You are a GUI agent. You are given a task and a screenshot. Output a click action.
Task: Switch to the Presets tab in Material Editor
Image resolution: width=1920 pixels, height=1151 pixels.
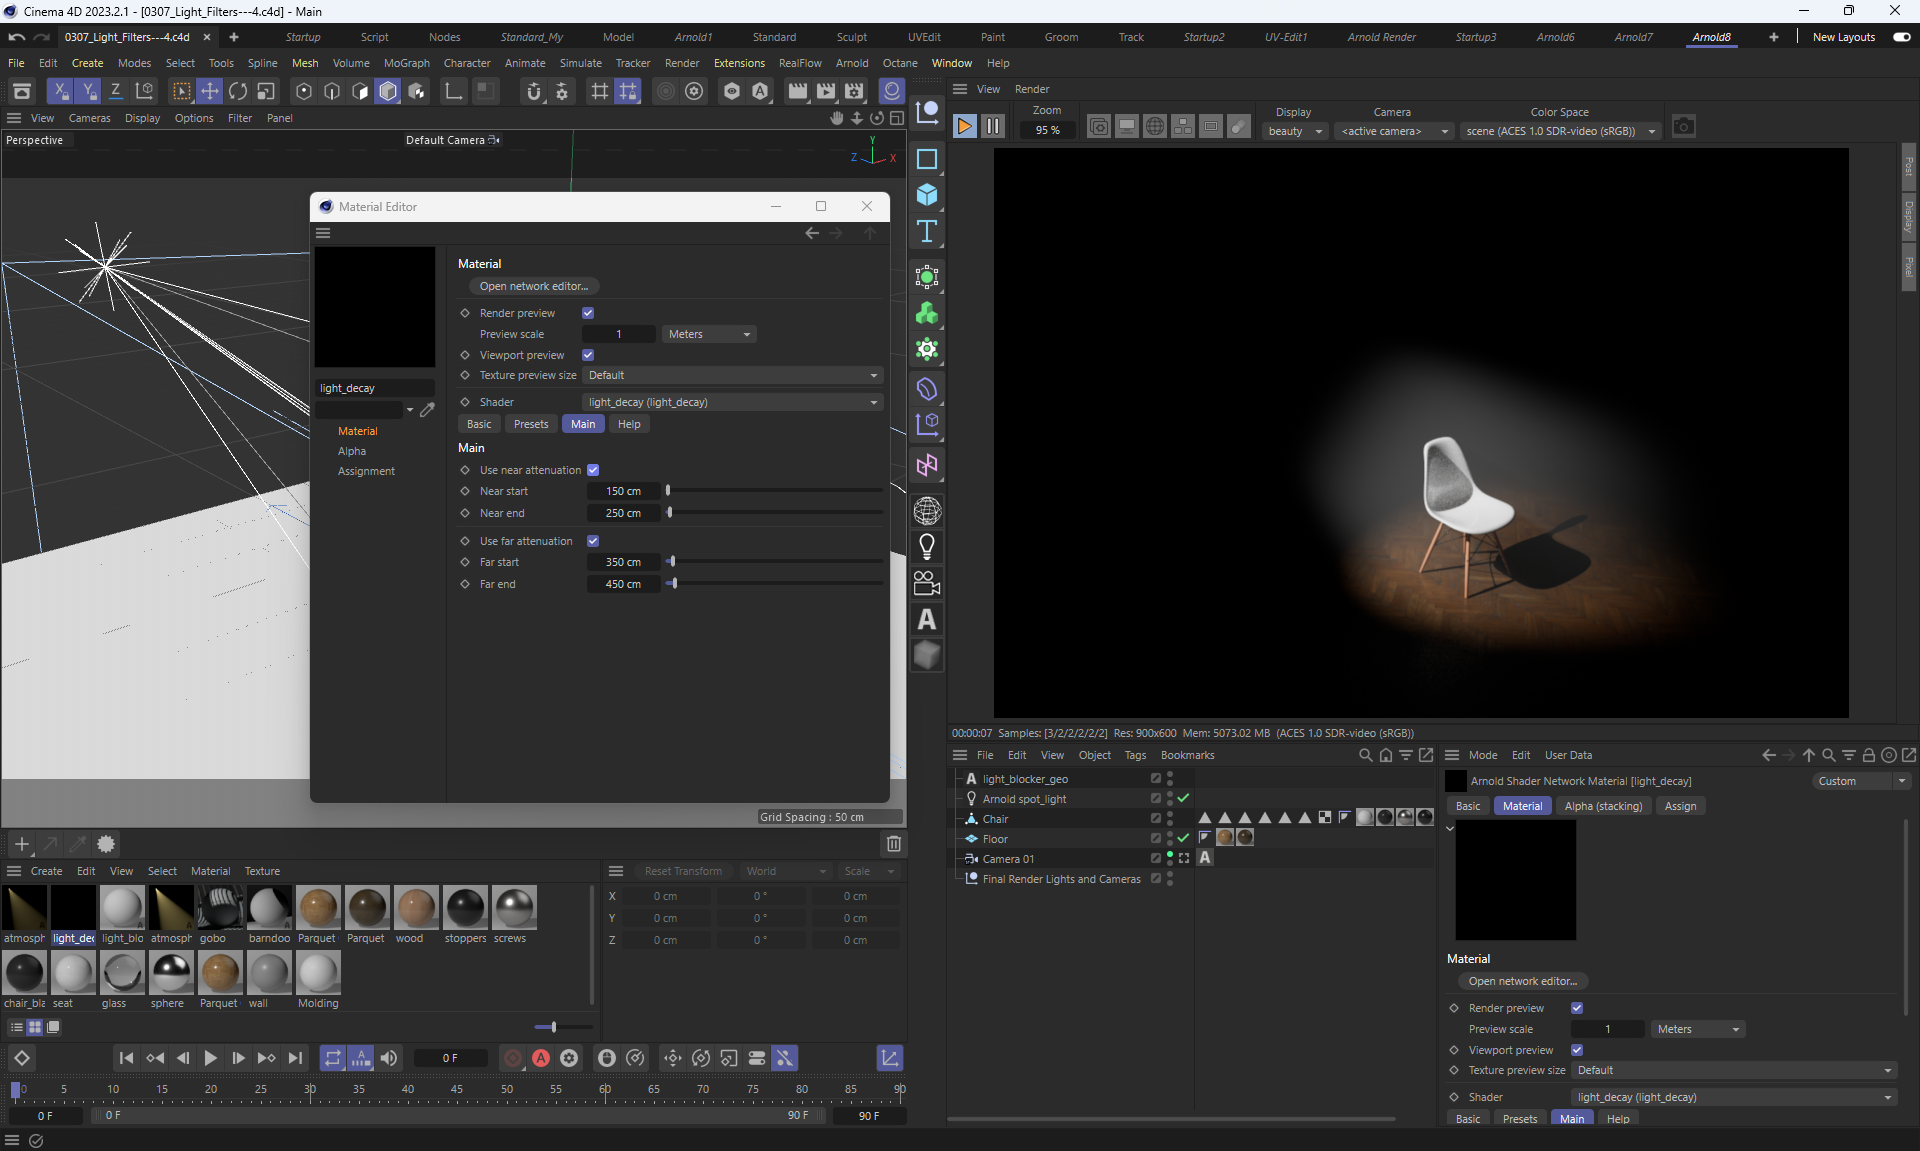click(x=531, y=424)
